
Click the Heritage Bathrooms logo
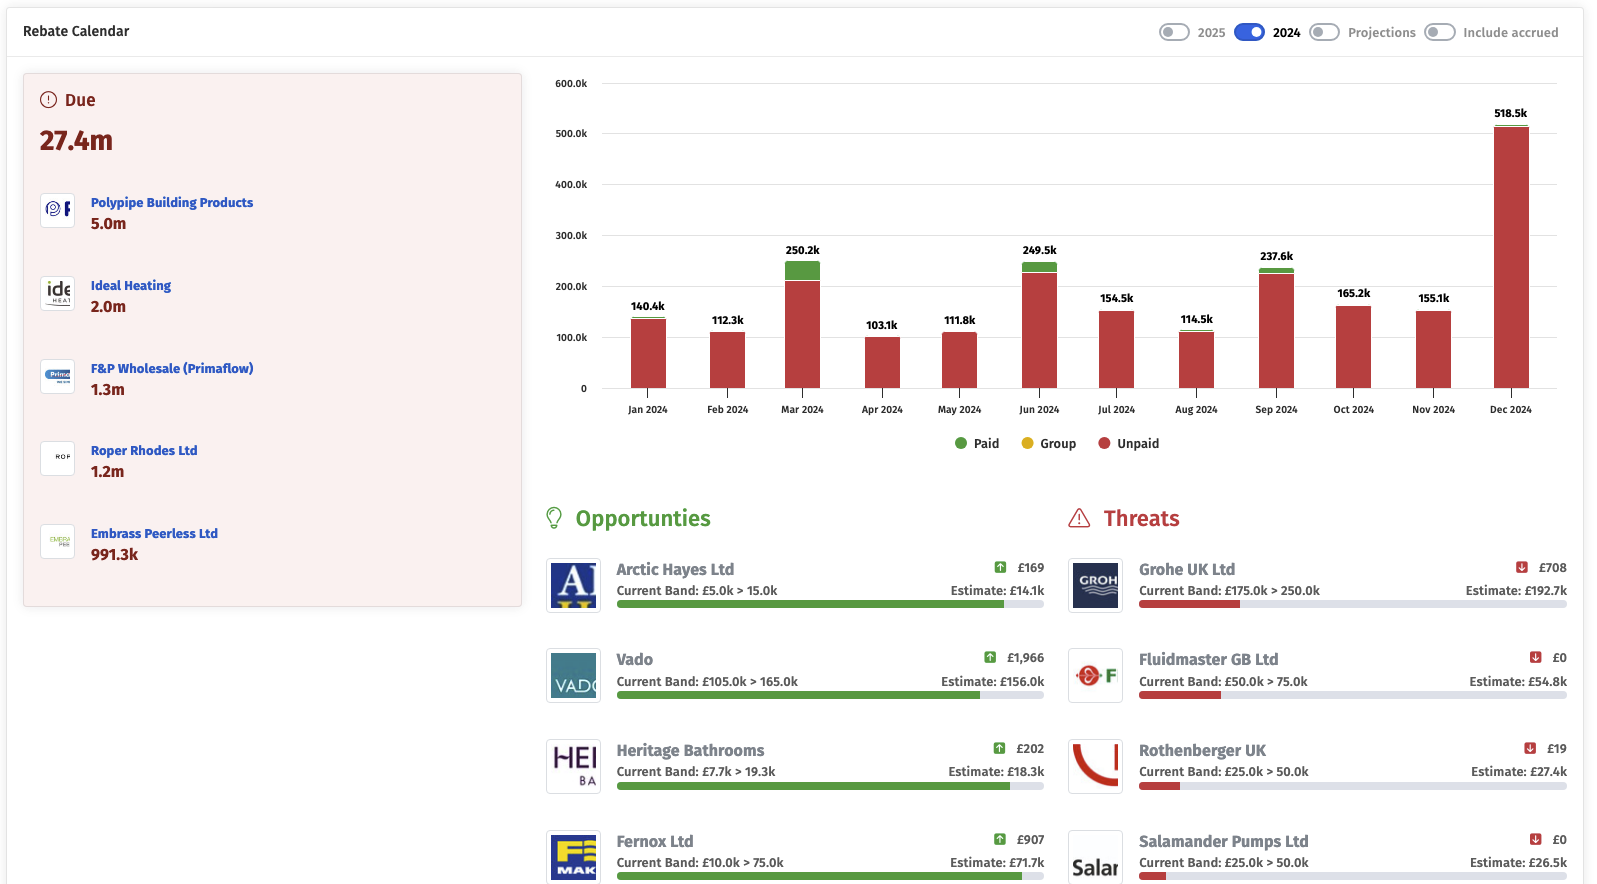[573, 767]
